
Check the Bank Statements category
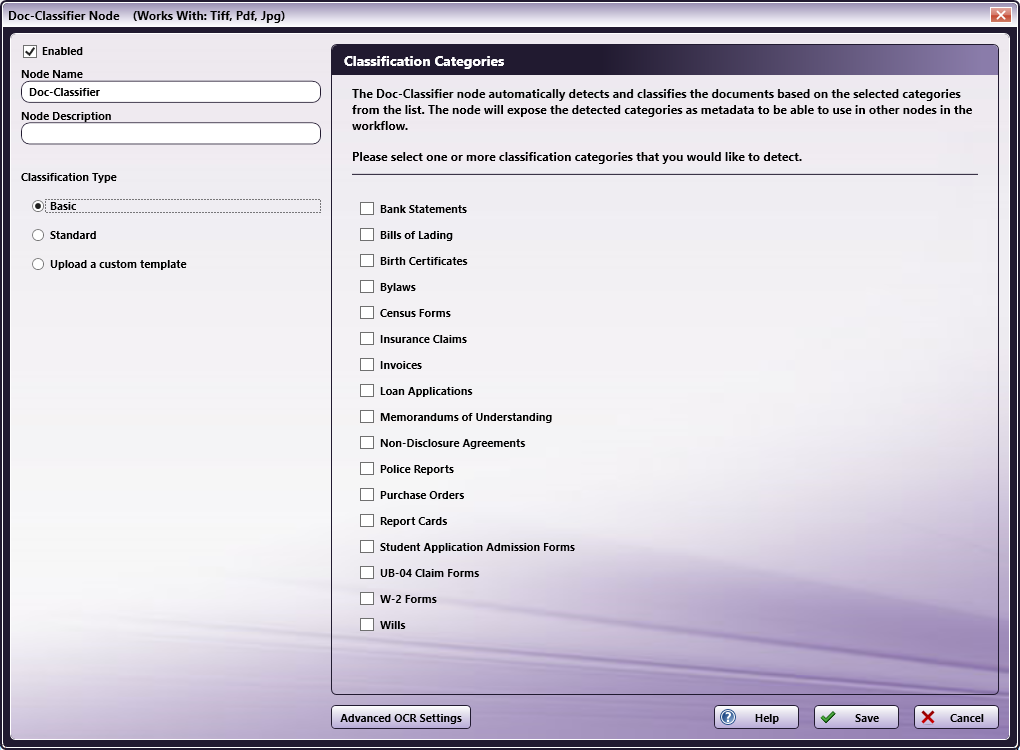pyautogui.click(x=367, y=209)
